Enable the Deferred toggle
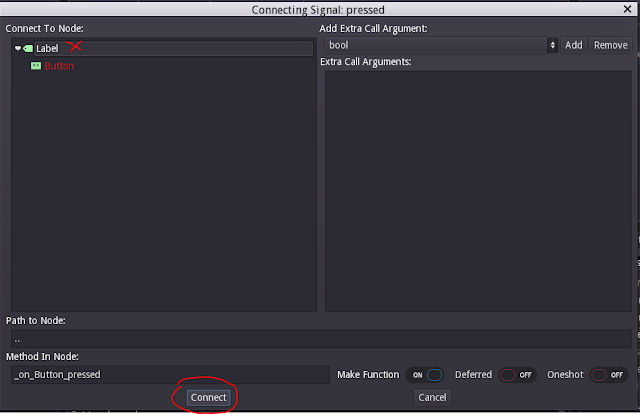Image resolution: width=640 pixels, height=414 pixels. coord(517,375)
